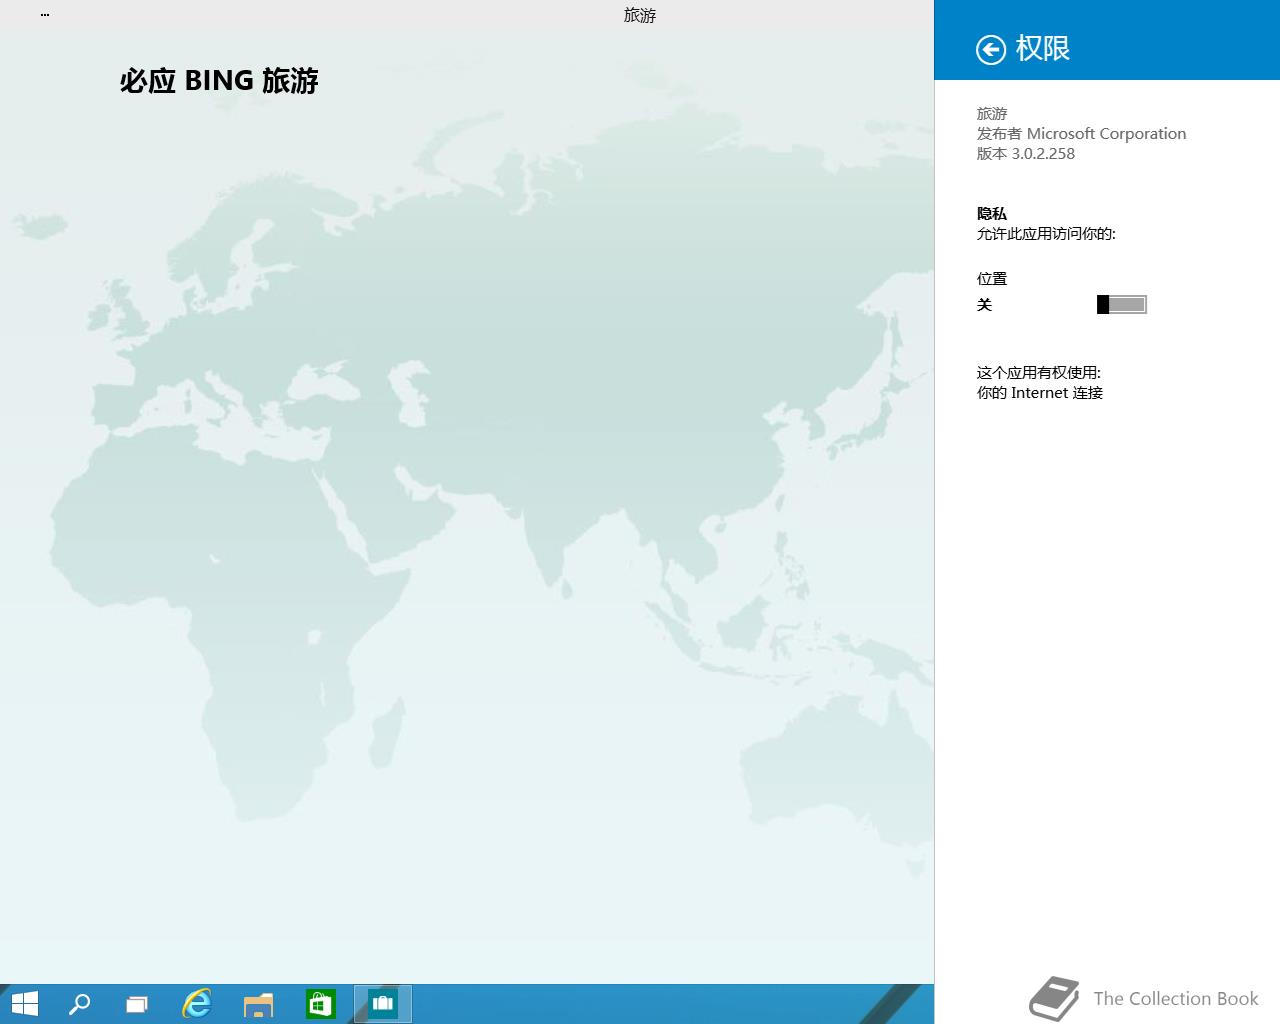Open taskbar search magnifier
The width and height of the screenshot is (1280, 1024).
point(79,1004)
